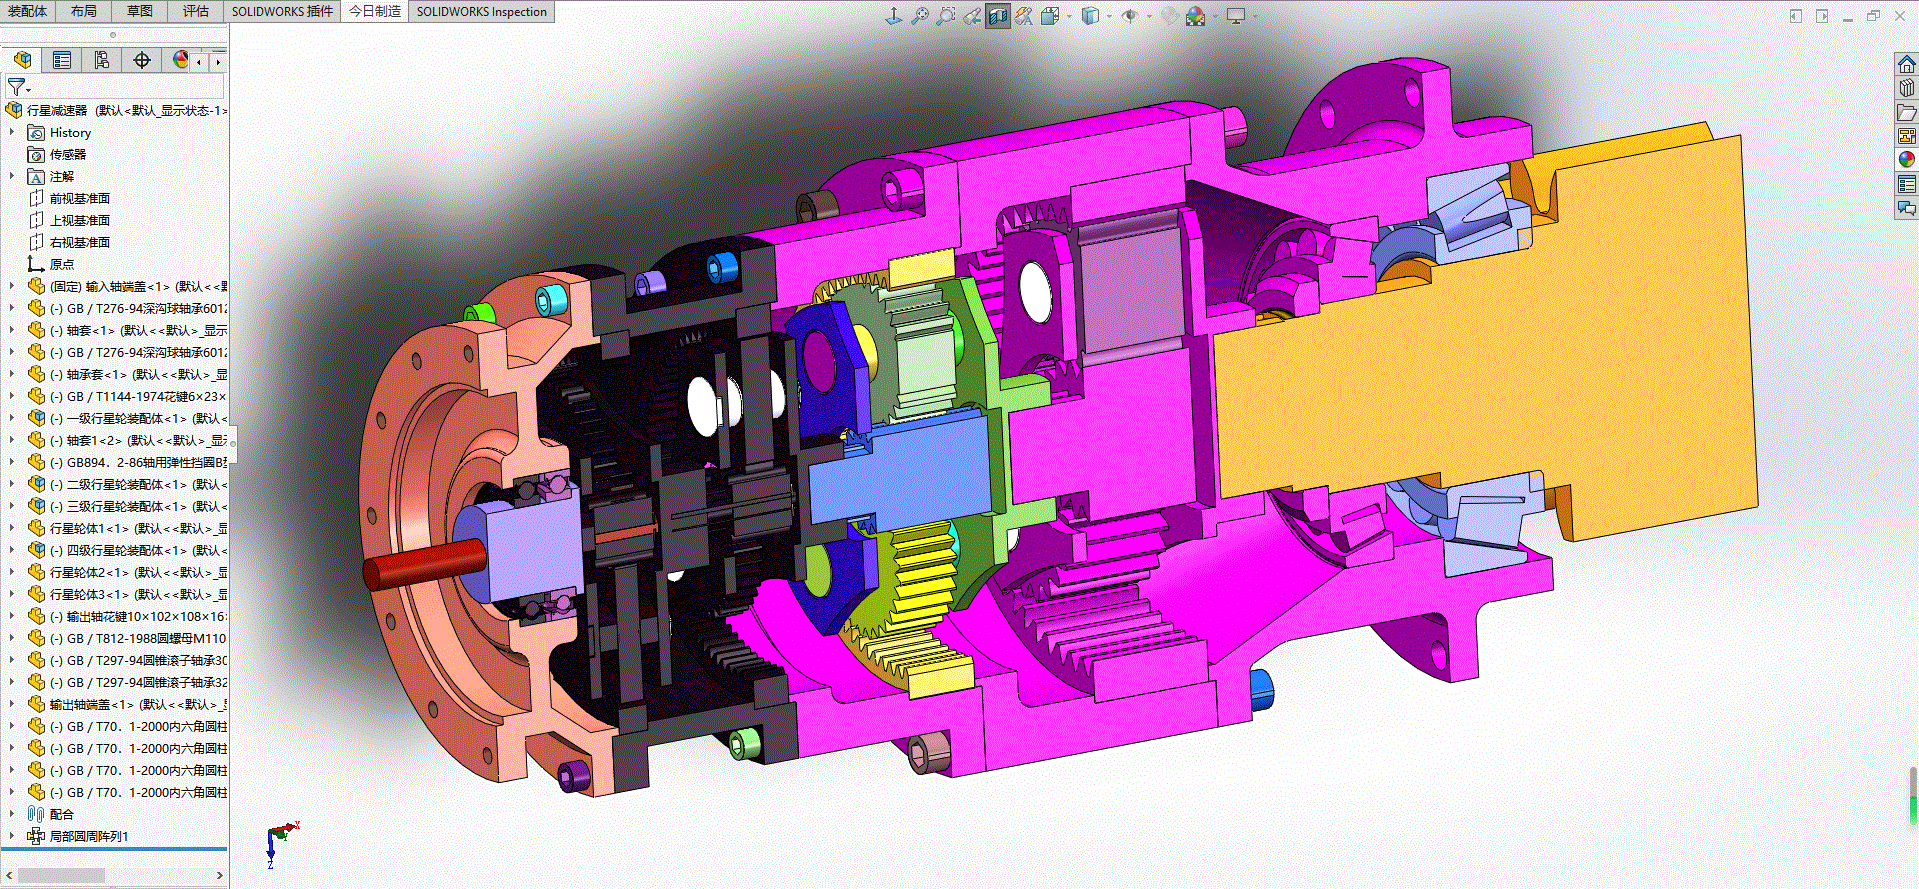Switch to the 评估 tab

[x=196, y=11]
